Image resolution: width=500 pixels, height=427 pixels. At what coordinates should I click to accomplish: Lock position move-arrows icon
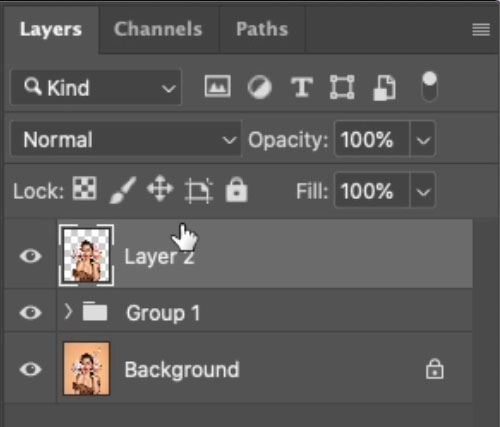[160, 188]
